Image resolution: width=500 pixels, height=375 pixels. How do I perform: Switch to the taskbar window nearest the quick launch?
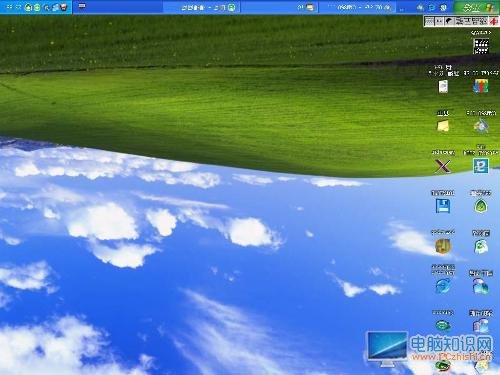(358, 7)
